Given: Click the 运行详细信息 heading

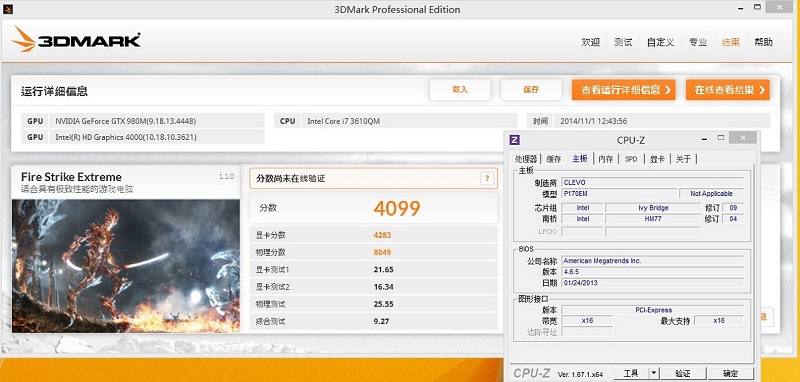Looking at the screenshot, I should (x=54, y=91).
